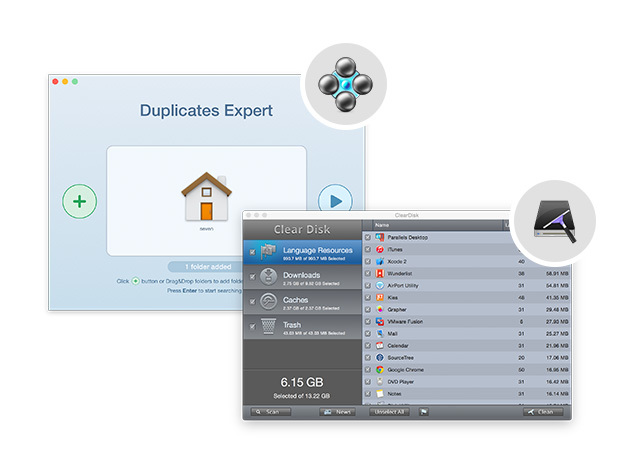Image resolution: width=630 pixels, height=473 pixels.
Task: Click the '1 folder added' label
Action: [208, 266]
